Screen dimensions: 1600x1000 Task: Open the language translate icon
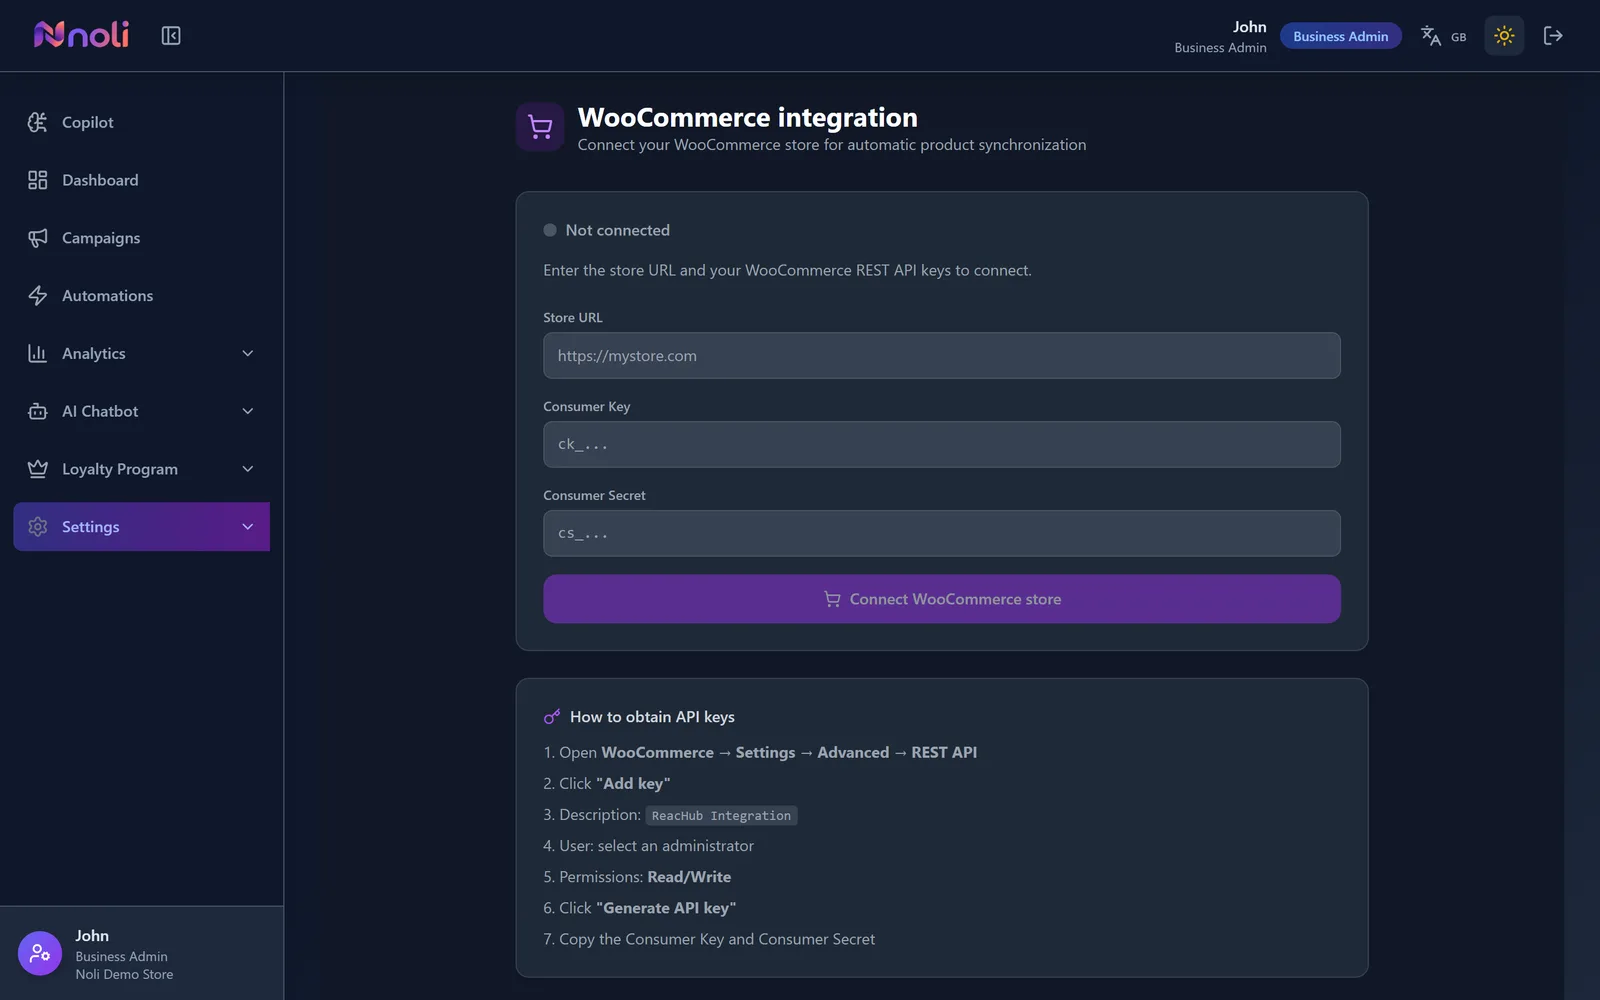1431,36
